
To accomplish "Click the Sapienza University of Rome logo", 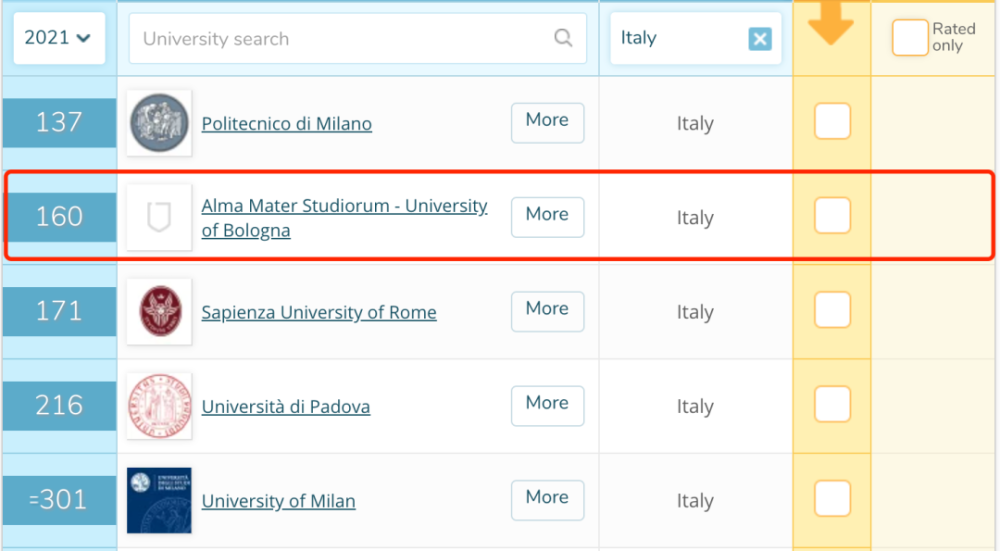I will 159,311.
